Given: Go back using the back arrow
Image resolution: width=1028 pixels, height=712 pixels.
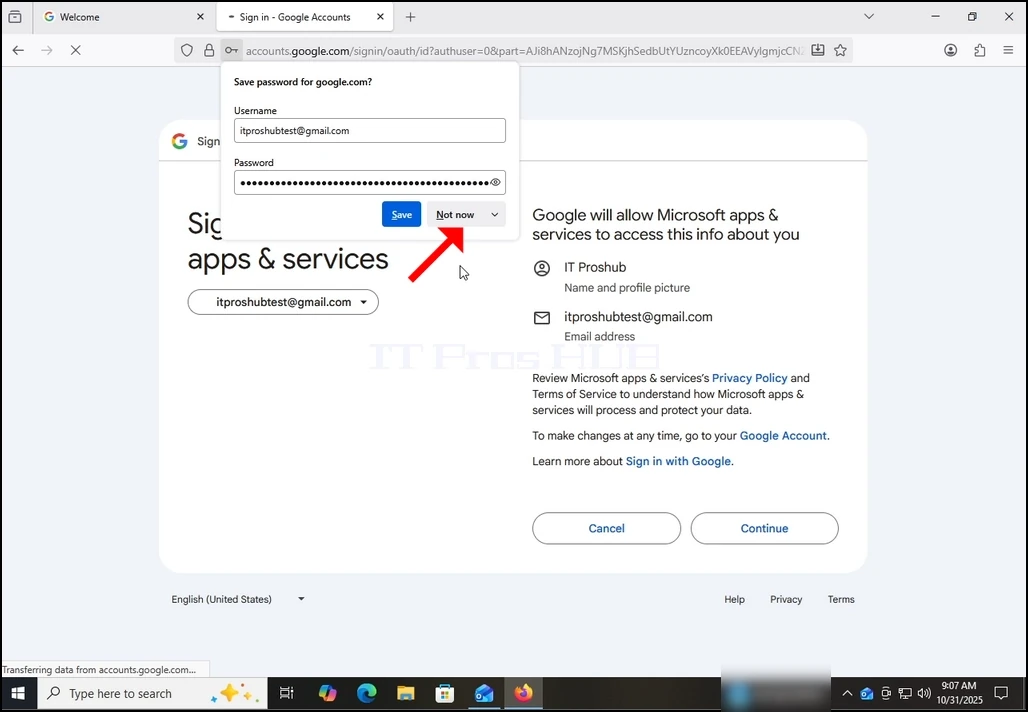Looking at the screenshot, I should click(x=18, y=50).
